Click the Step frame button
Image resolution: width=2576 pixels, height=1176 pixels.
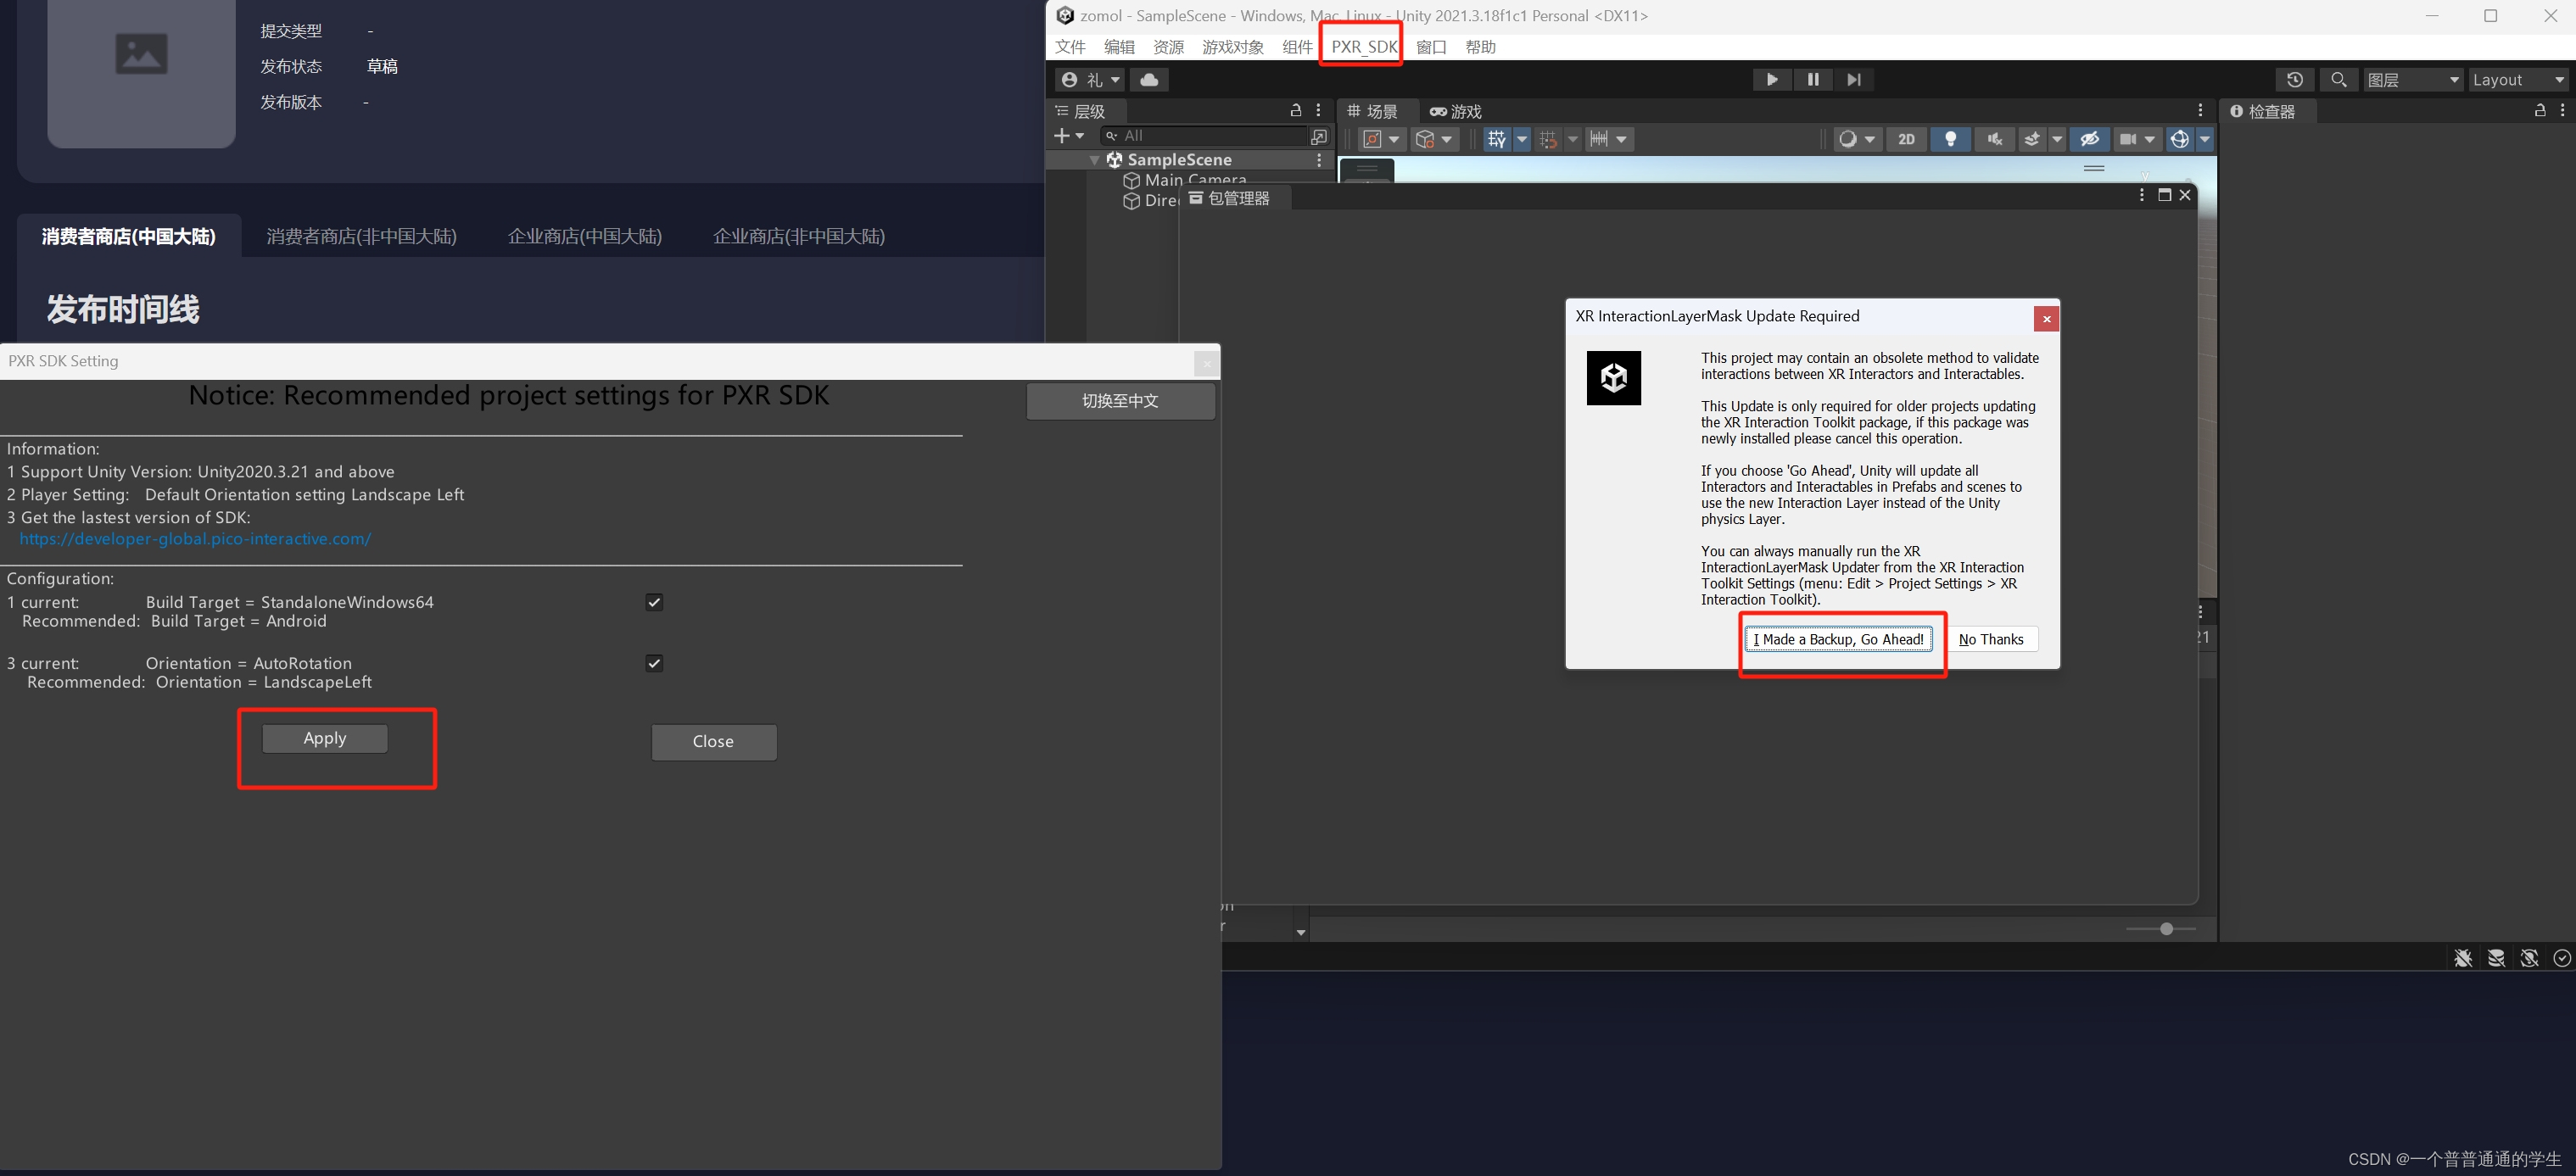[1853, 80]
